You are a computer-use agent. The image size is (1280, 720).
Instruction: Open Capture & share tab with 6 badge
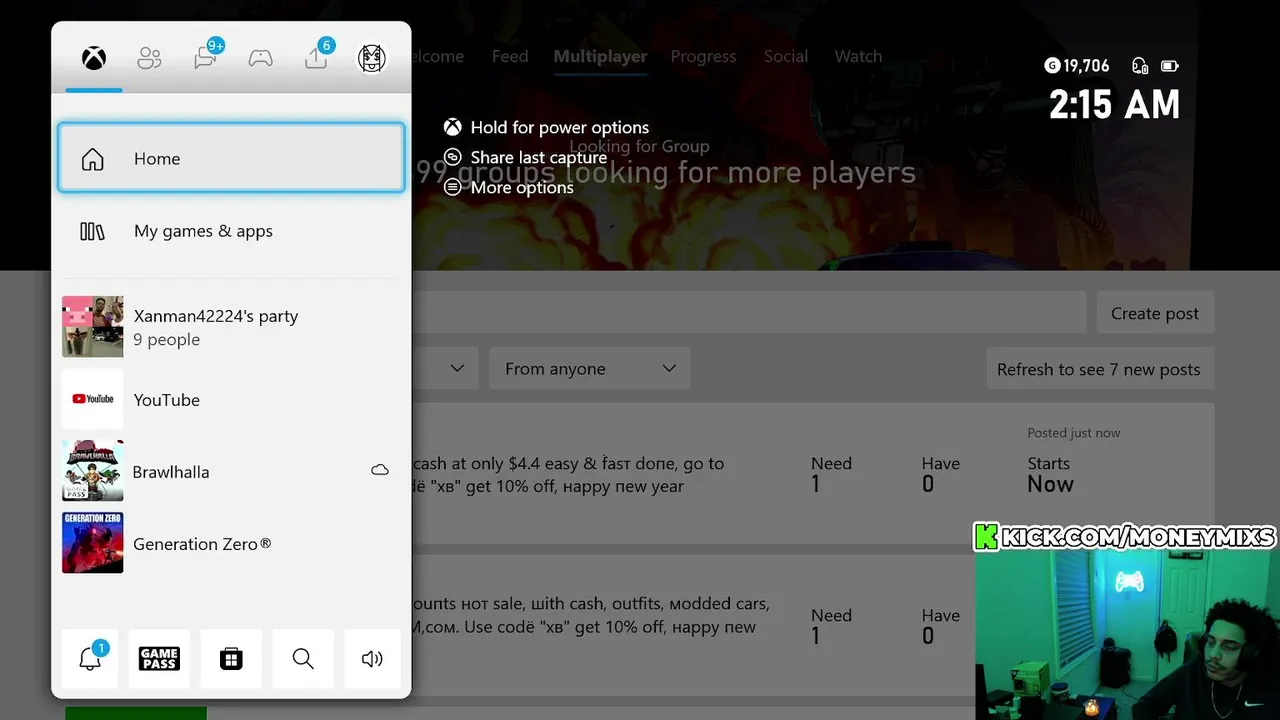pyautogui.click(x=318, y=56)
